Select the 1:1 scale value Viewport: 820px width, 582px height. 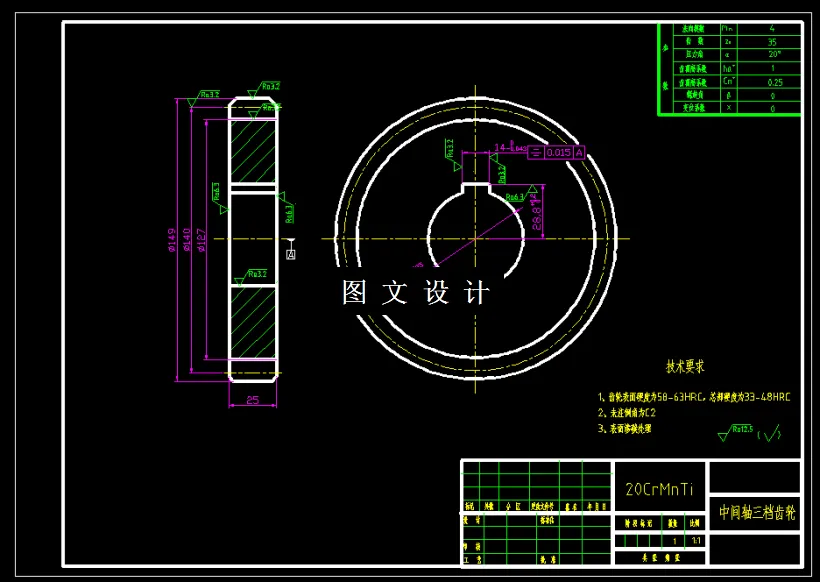[x=696, y=541]
